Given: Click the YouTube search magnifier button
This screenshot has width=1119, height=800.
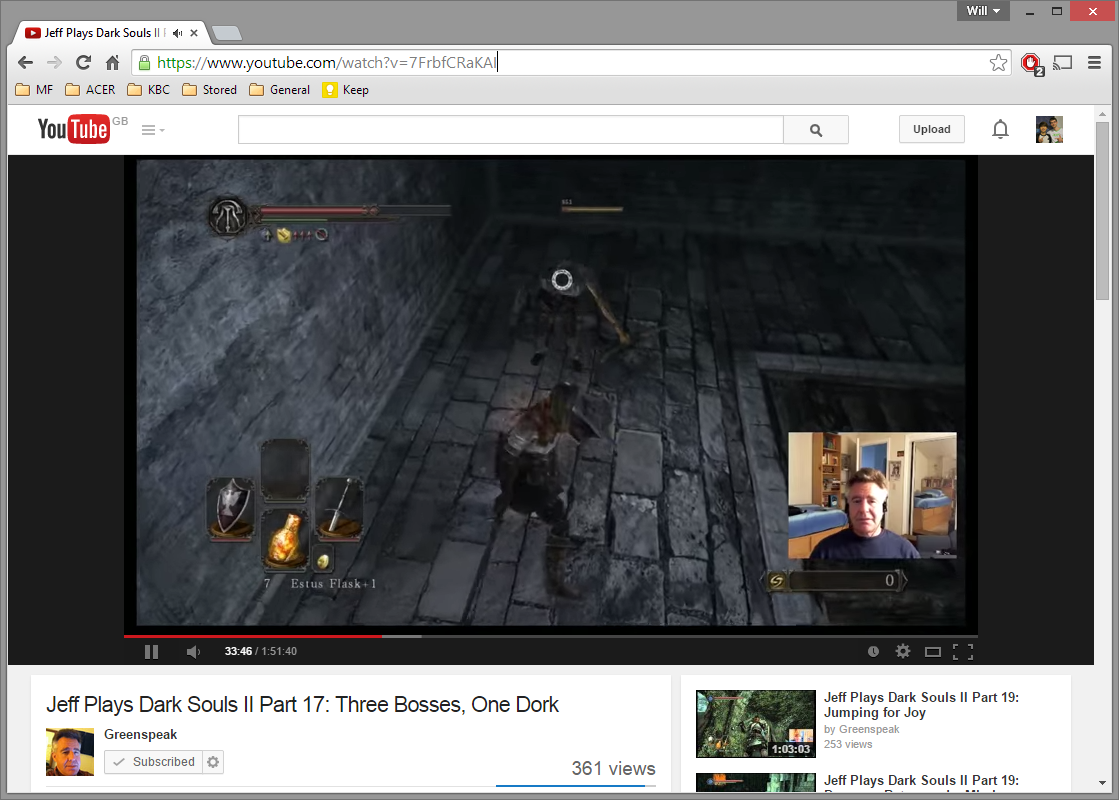Looking at the screenshot, I should (816, 130).
